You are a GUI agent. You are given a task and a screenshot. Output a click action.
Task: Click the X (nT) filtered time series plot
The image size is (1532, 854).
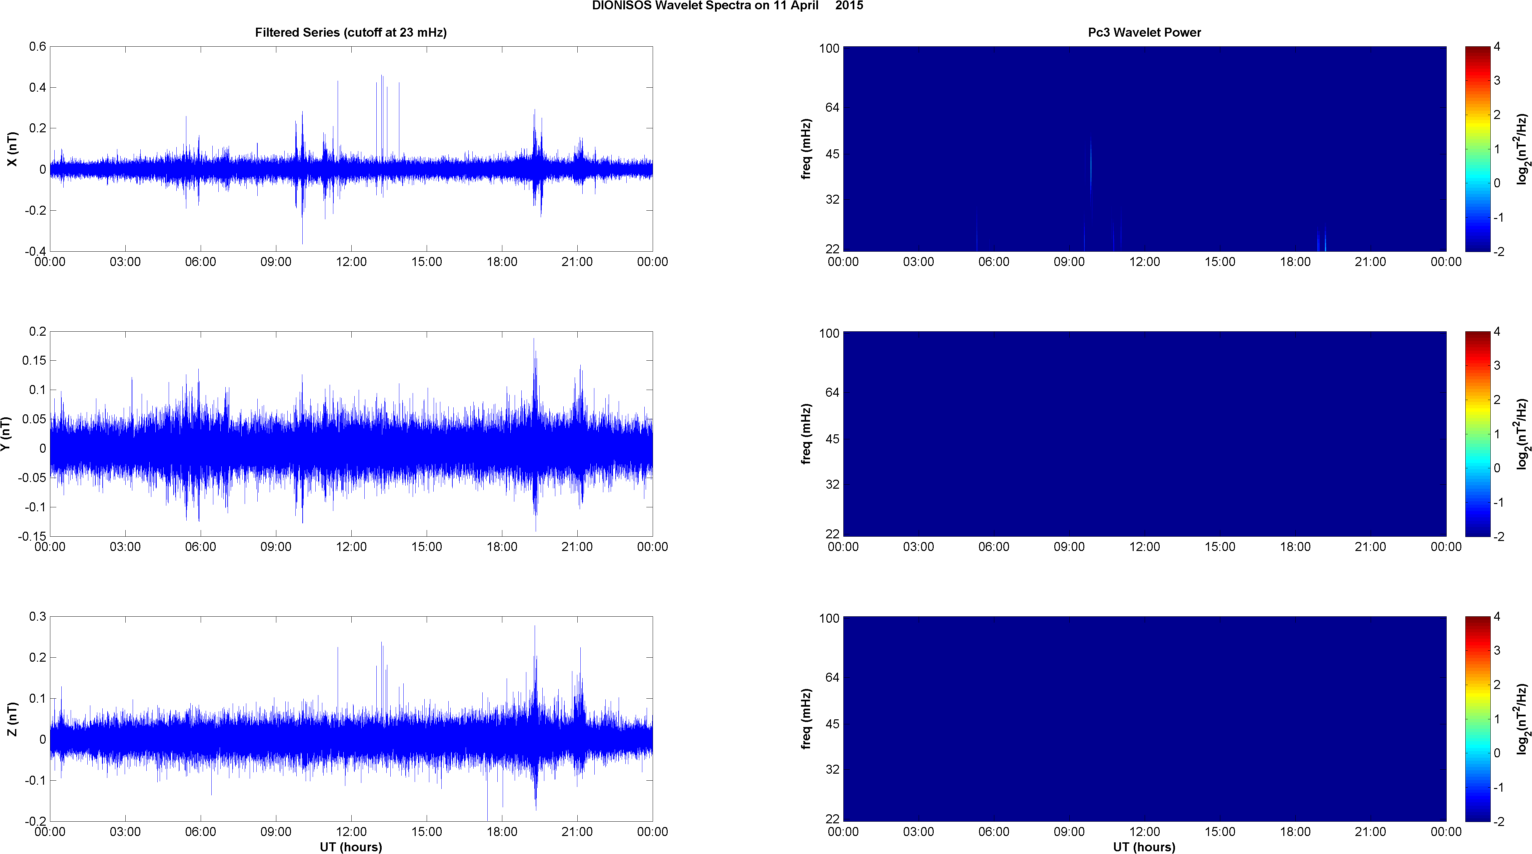click(351, 149)
